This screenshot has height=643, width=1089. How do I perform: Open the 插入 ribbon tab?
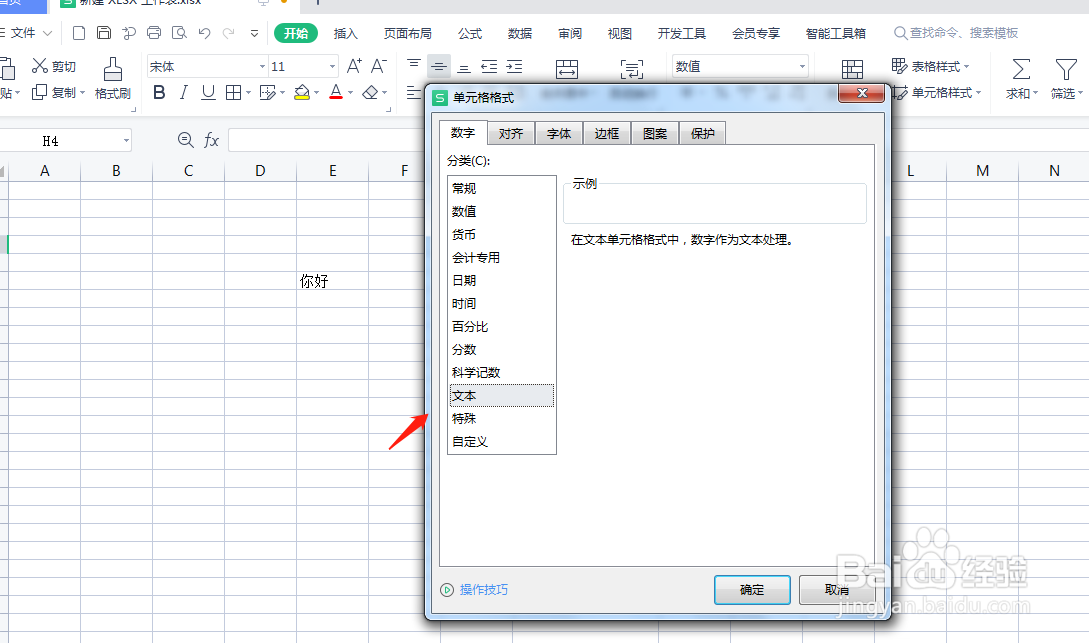(345, 33)
